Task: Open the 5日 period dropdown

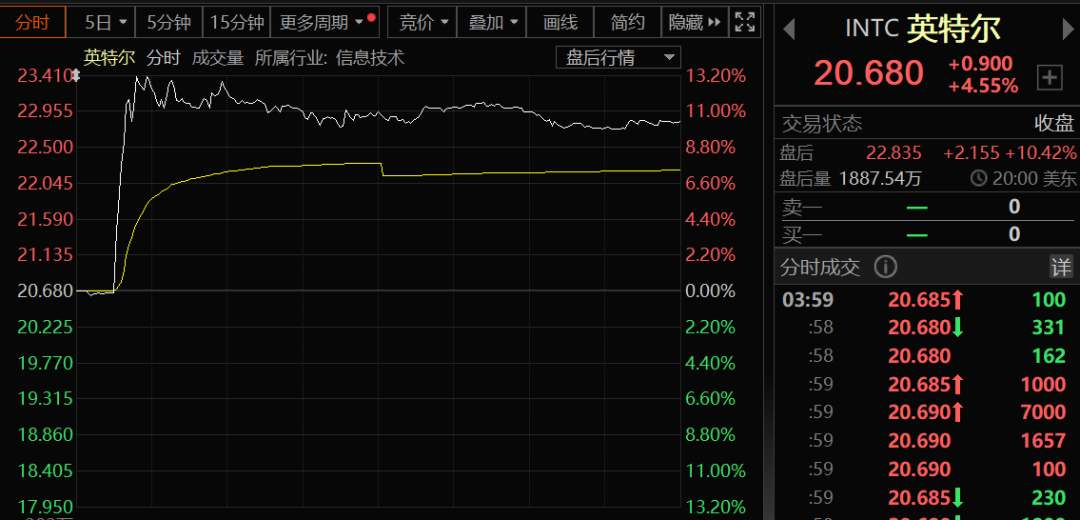Action: click(105, 22)
